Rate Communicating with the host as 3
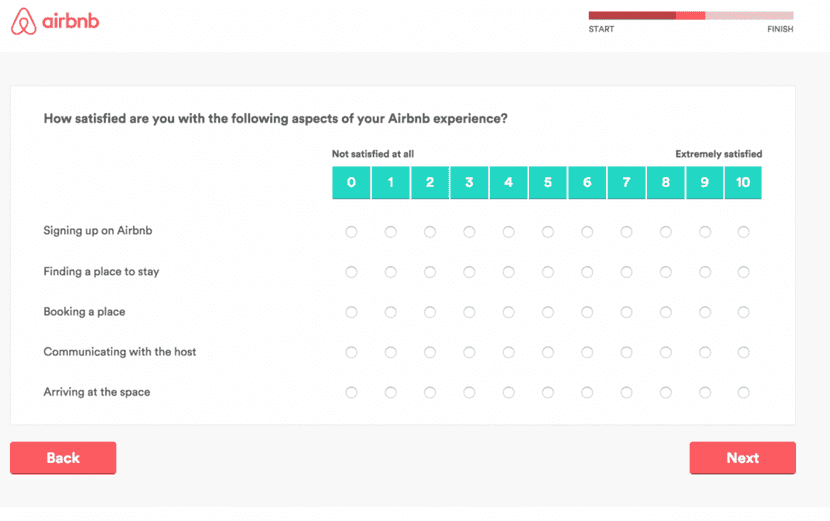This screenshot has height=521, width=830. (469, 352)
